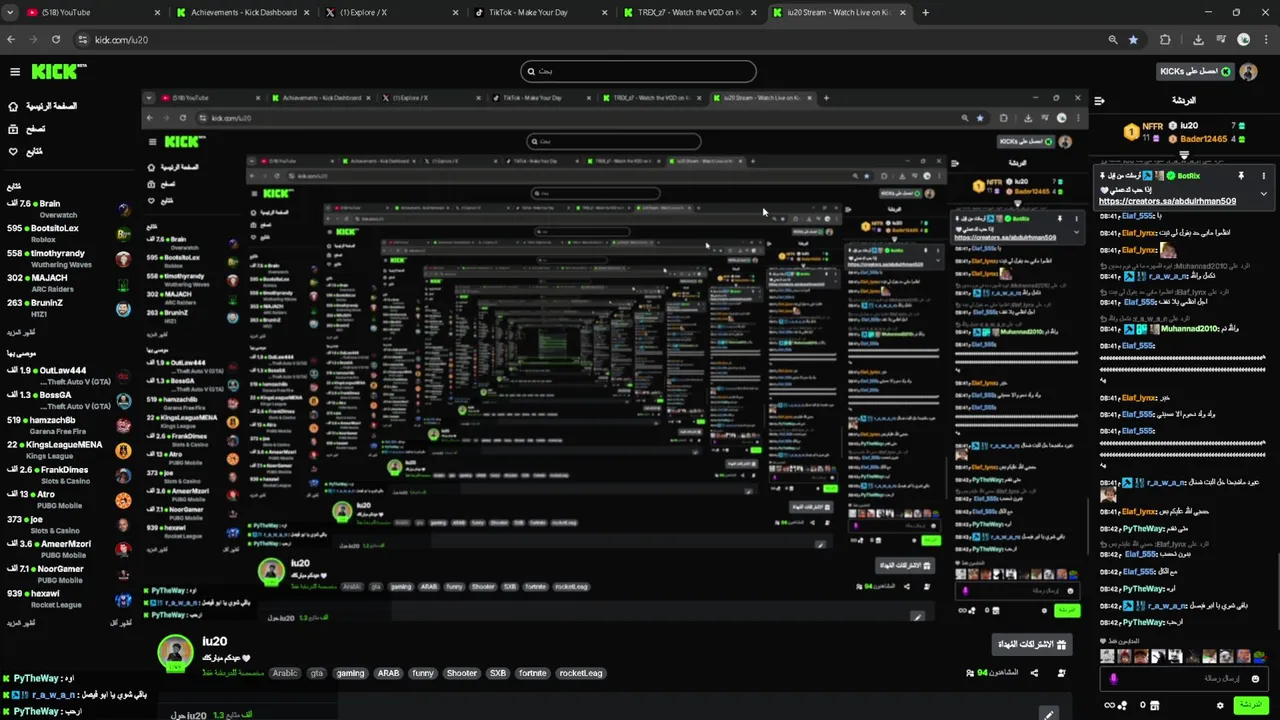
Task: Expand pinned message with its chevron arrow
Action: [1263, 194]
